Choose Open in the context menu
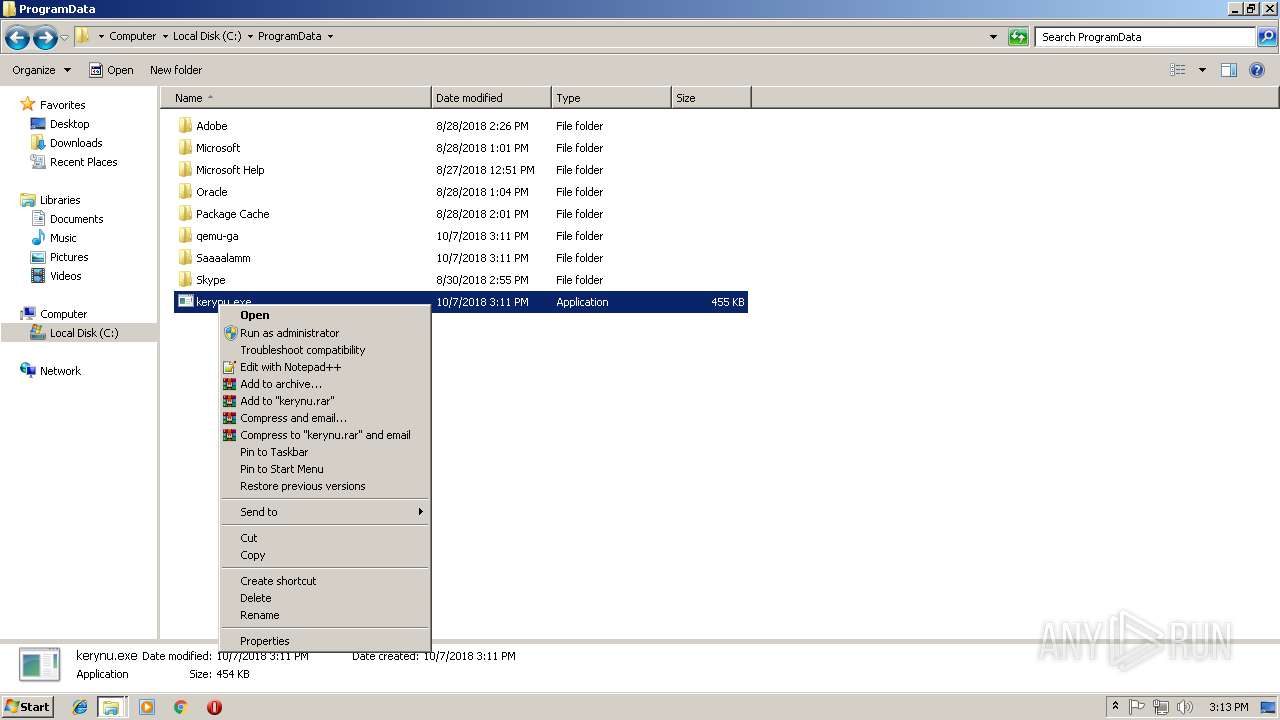This screenshot has height=720, width=1280. [x=325, y=315]
